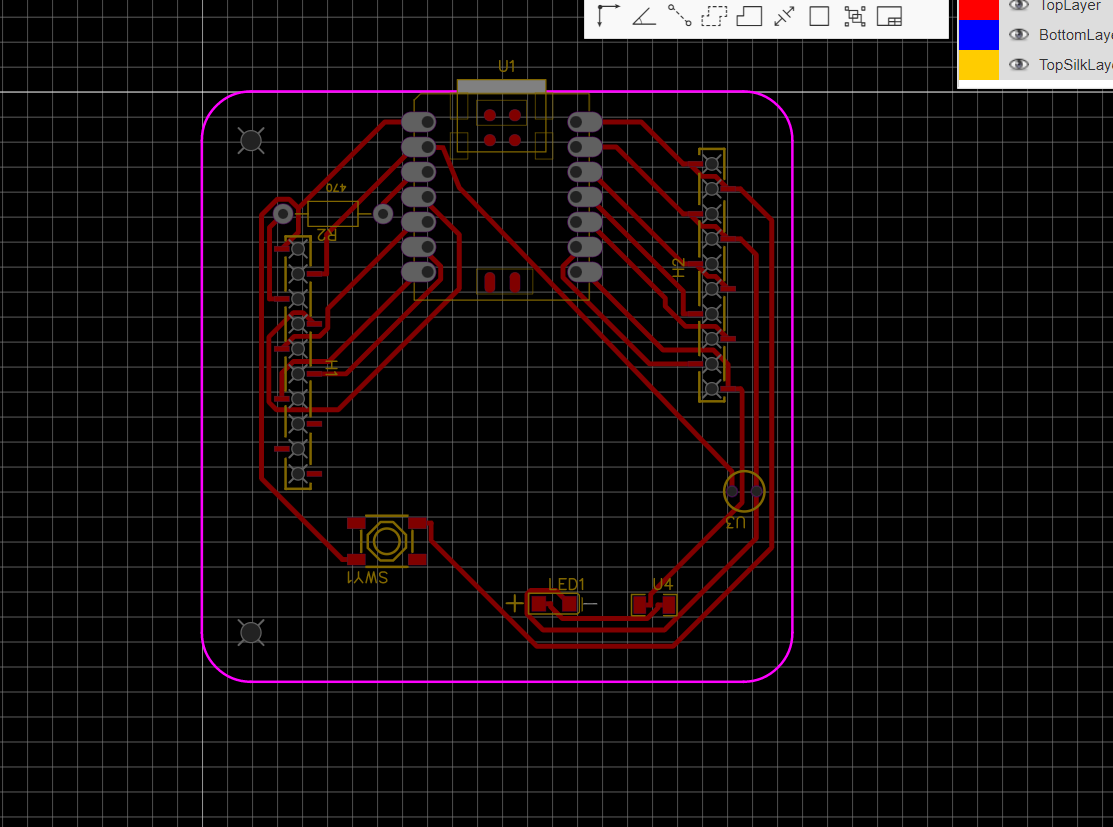Click the left pad of resistor R2

(x=283, y=213)
